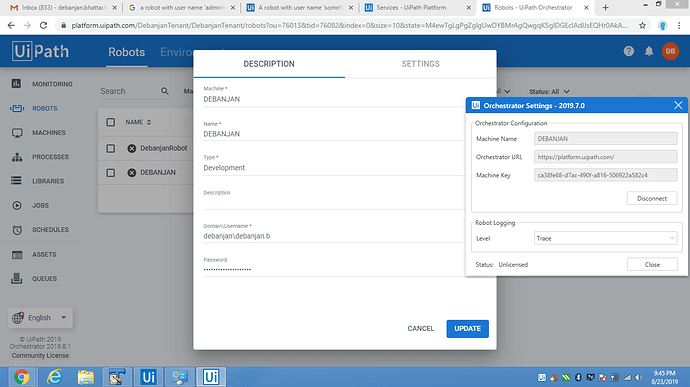The image size is (690, 387).
Task: Open the notifications bell
Action: [649, 51]
